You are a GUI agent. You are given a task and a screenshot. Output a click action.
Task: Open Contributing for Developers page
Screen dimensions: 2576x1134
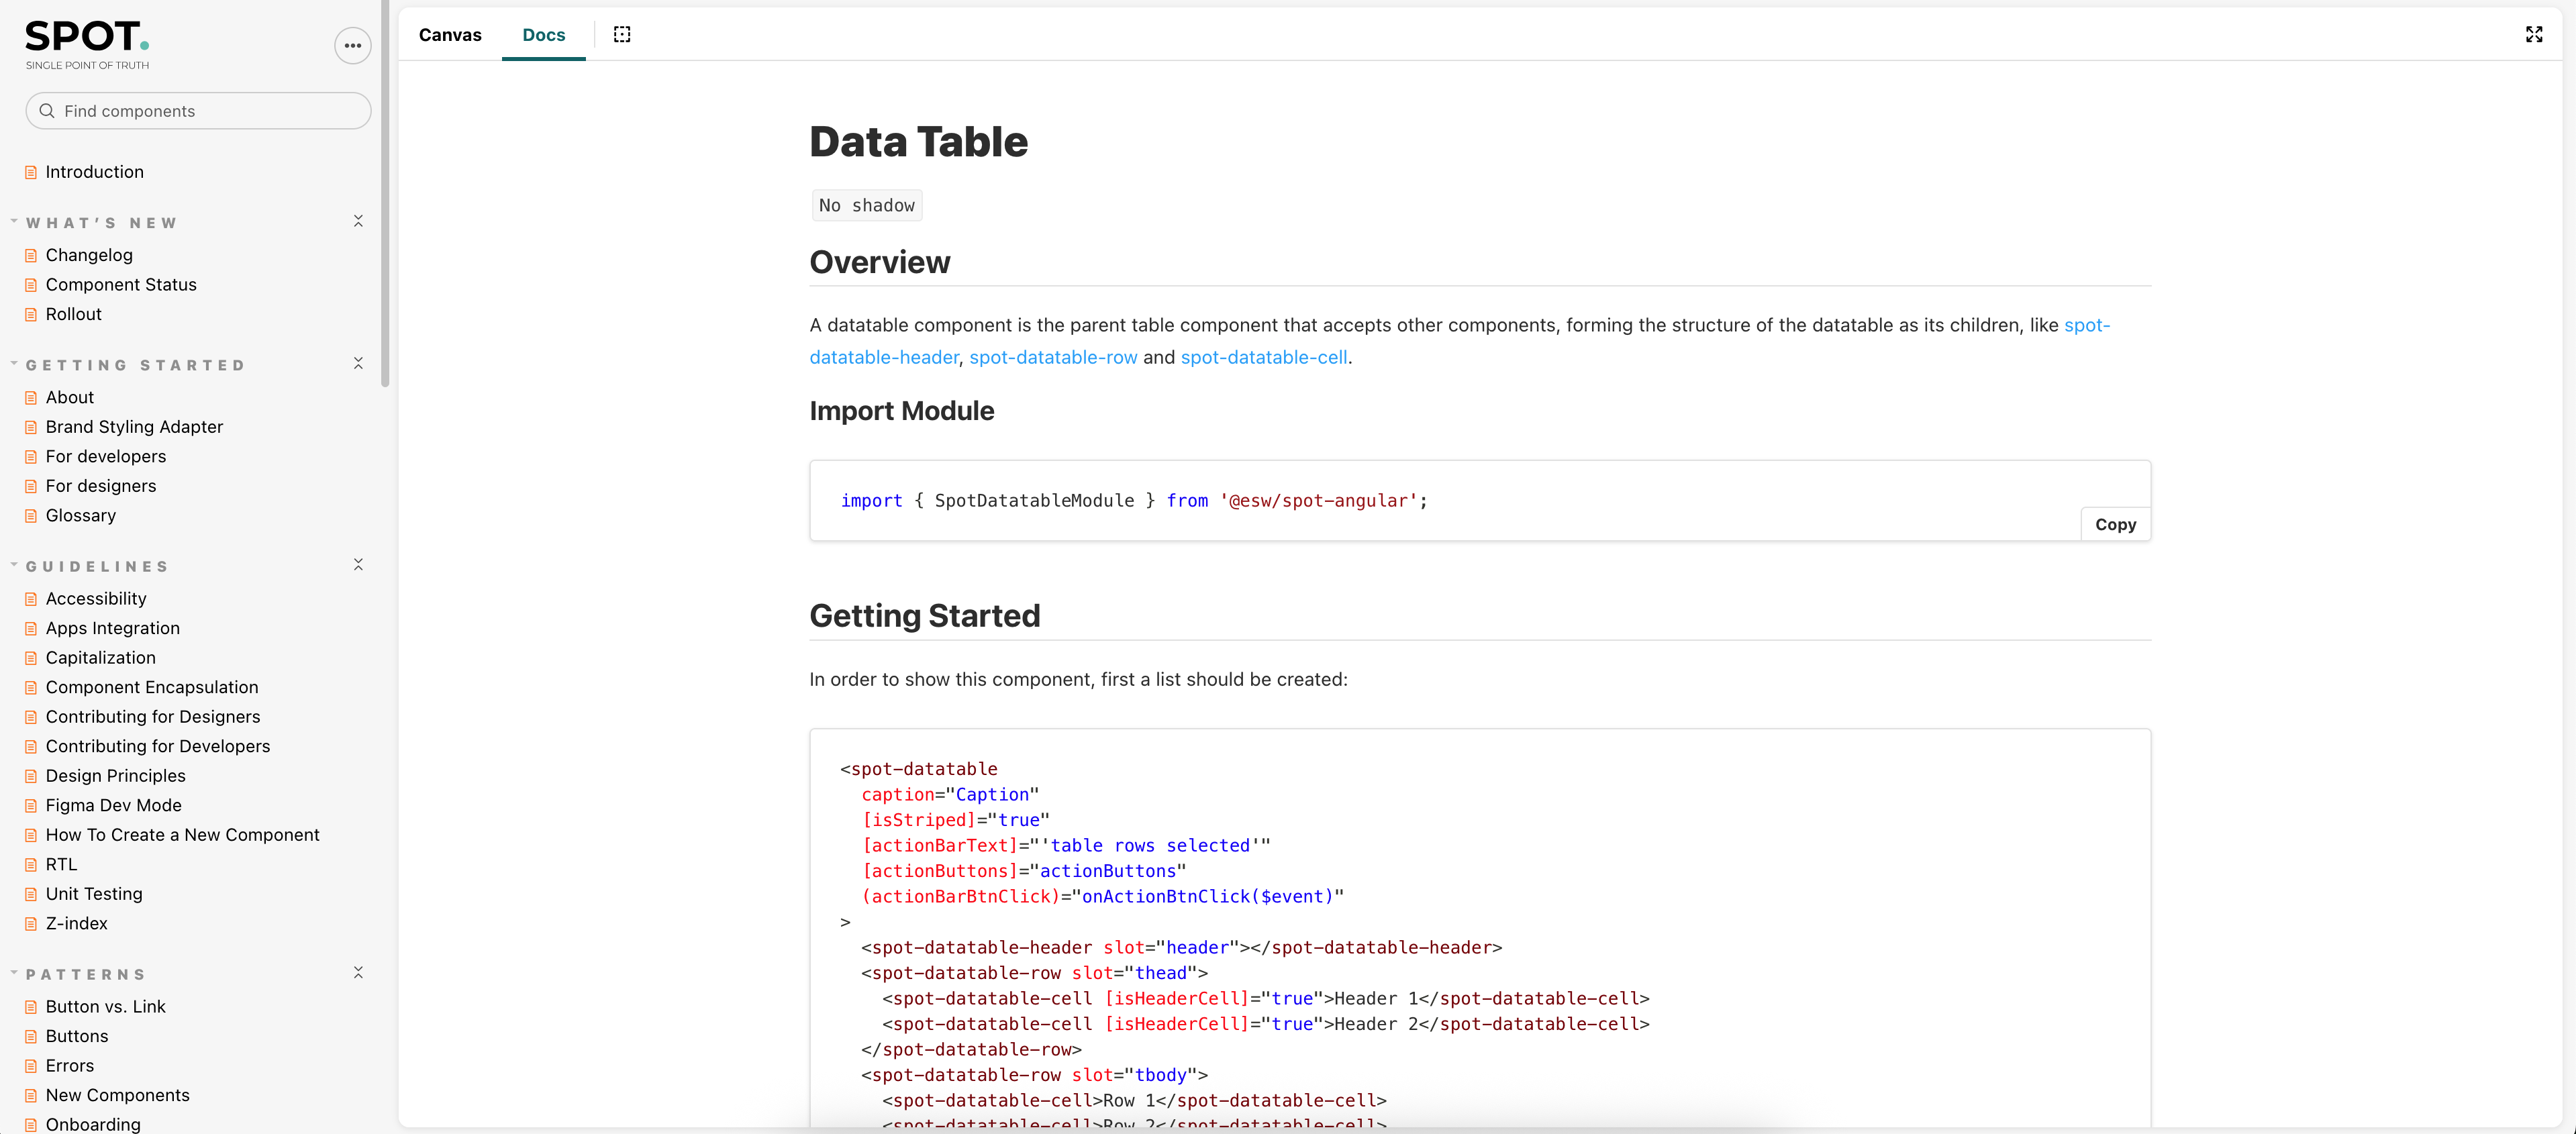click(158, 746)
